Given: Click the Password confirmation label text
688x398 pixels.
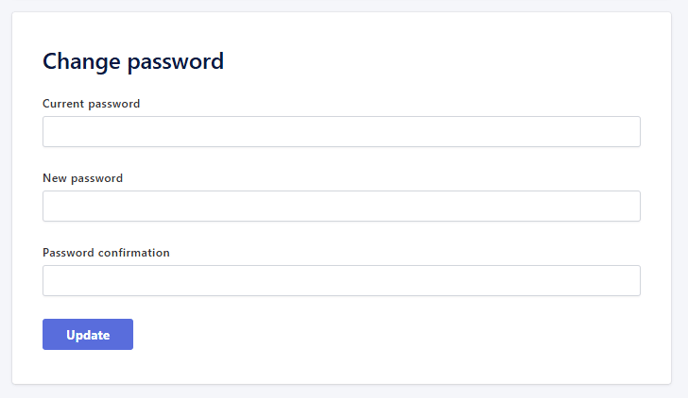Looking at the screenshot, I should (106, 253).
